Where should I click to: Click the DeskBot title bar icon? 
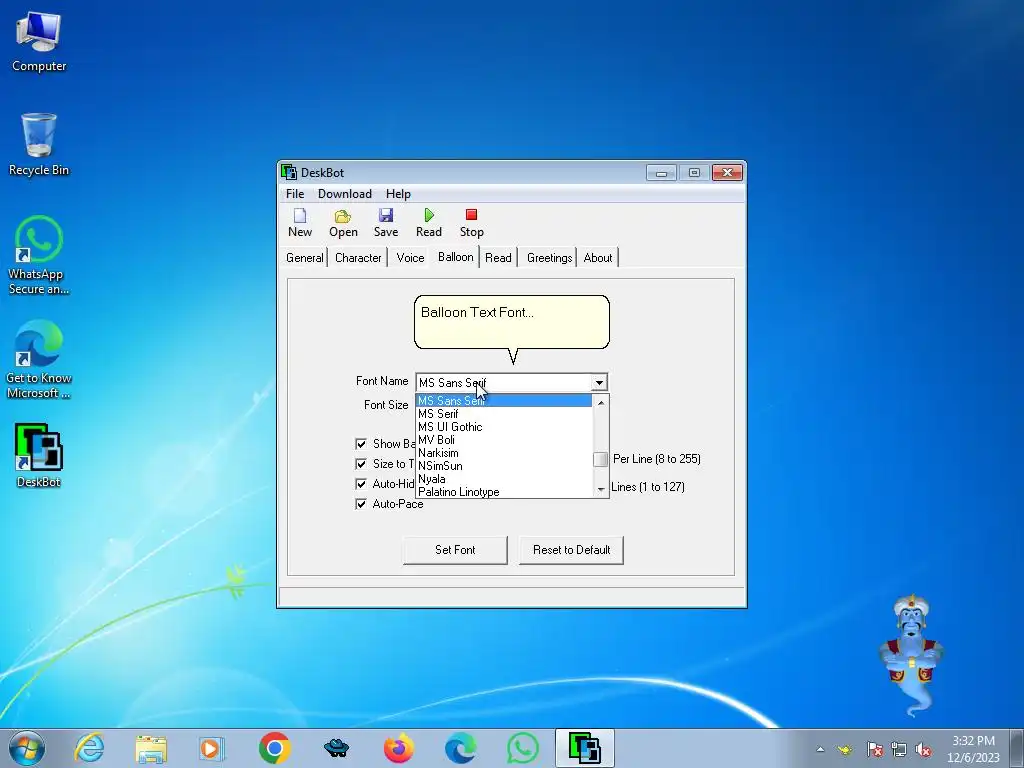tap(289, 172)
